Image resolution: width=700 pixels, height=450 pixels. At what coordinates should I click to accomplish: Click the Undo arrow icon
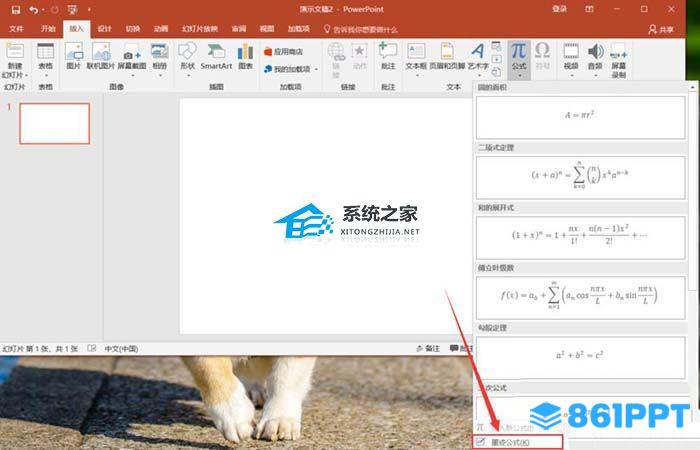[33, 9]
